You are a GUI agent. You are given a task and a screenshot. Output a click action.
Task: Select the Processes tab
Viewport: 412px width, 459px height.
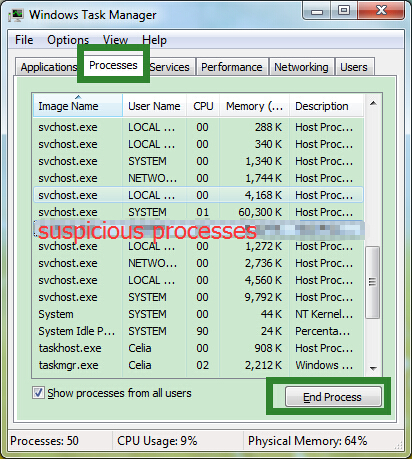pyautogui.click(x=113, y=65)
